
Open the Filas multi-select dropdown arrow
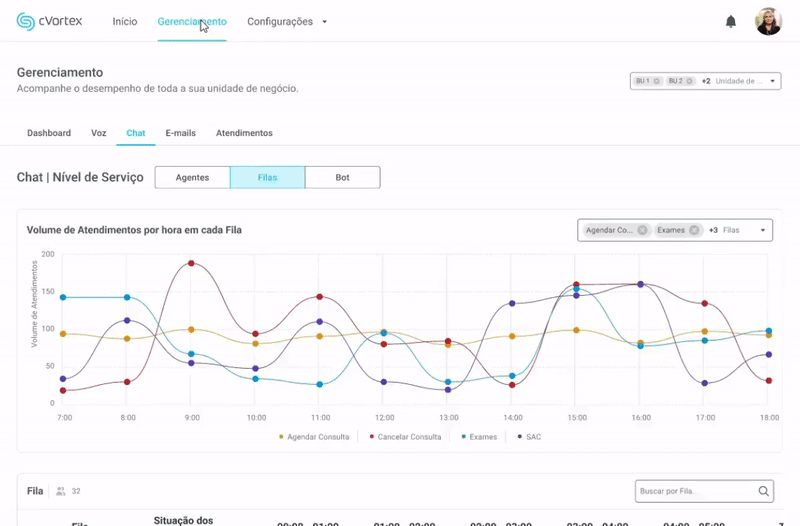763,230
